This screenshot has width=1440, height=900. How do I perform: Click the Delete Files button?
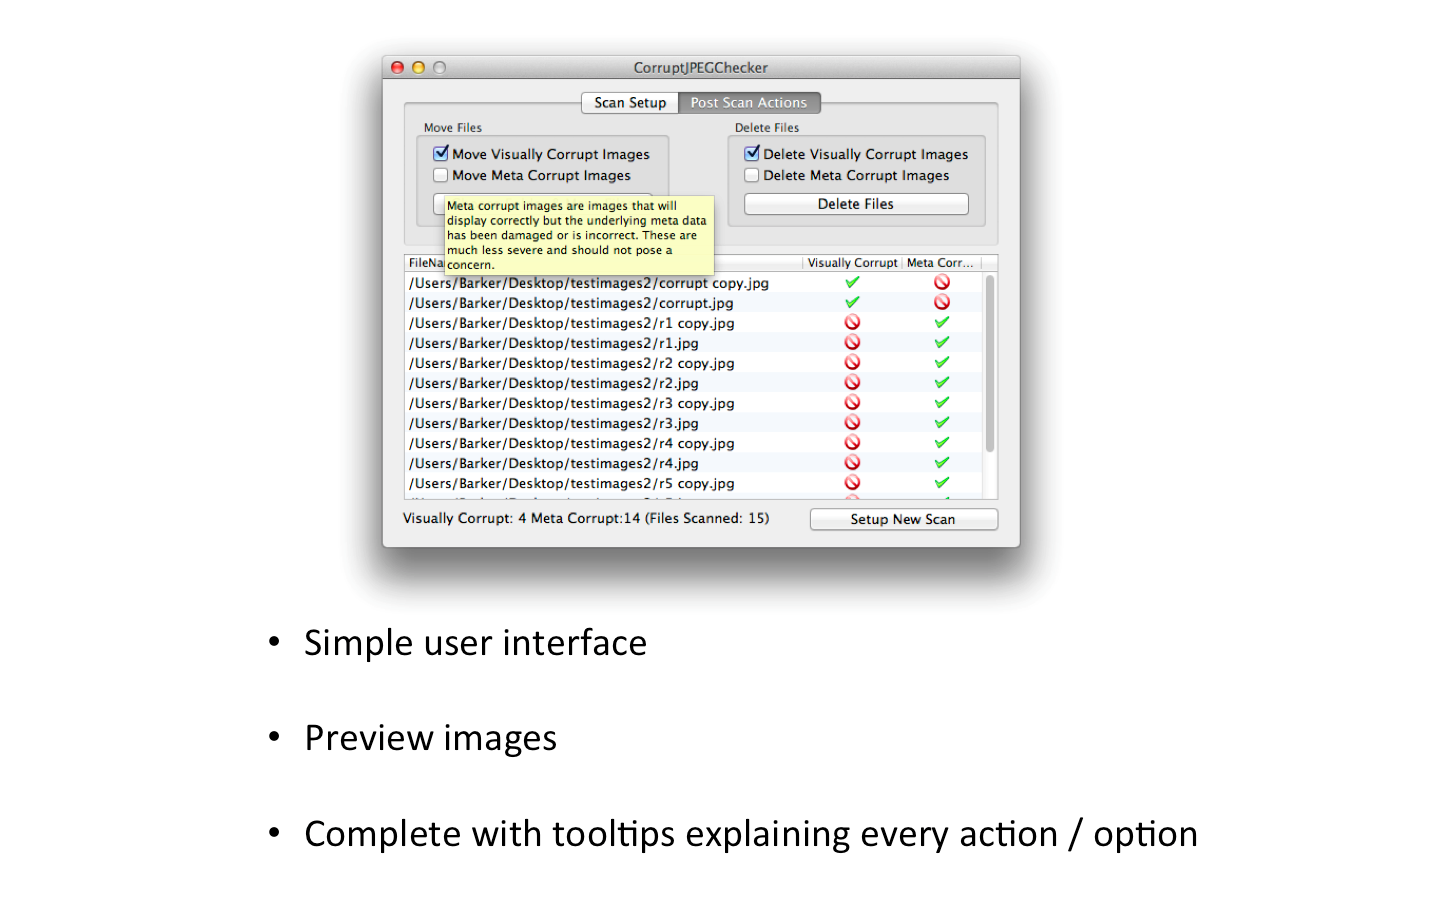pos(855,203)
